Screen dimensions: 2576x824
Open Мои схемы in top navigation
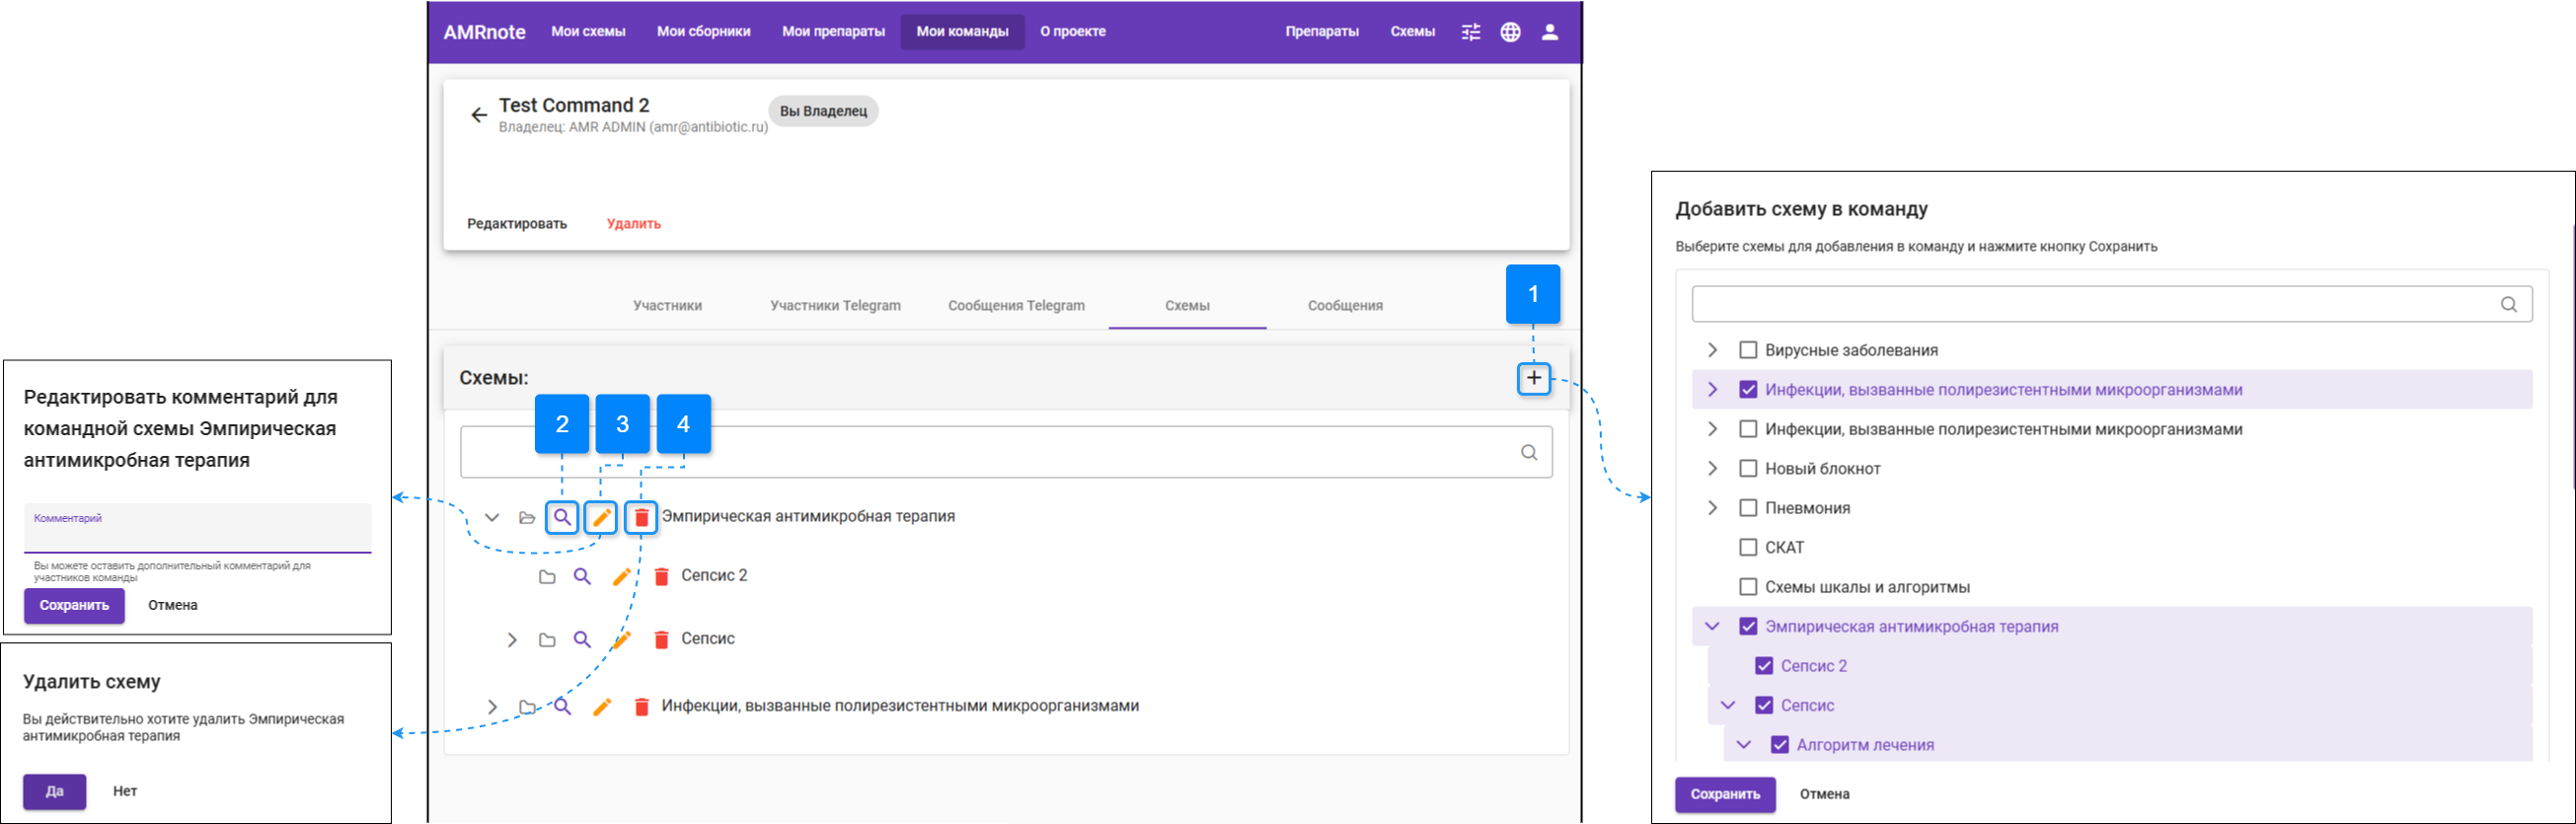(588, 32)
